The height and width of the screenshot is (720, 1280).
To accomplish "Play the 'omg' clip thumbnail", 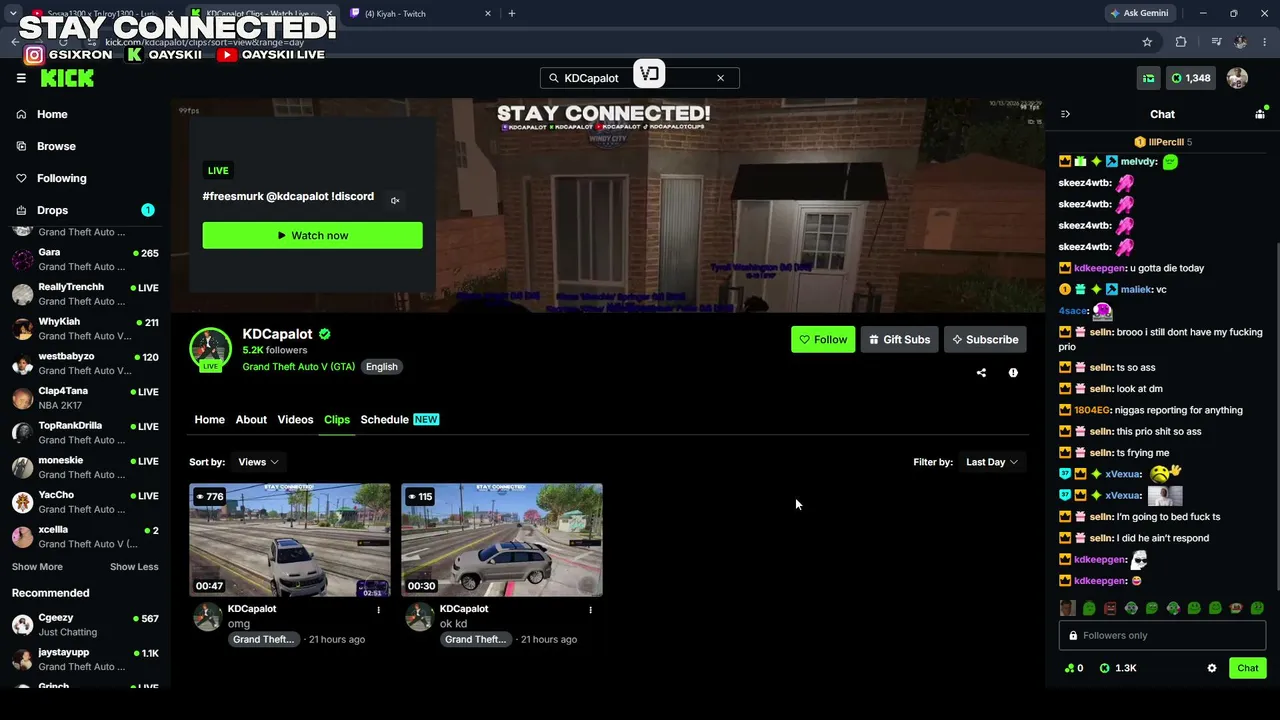I will (290, 540).
